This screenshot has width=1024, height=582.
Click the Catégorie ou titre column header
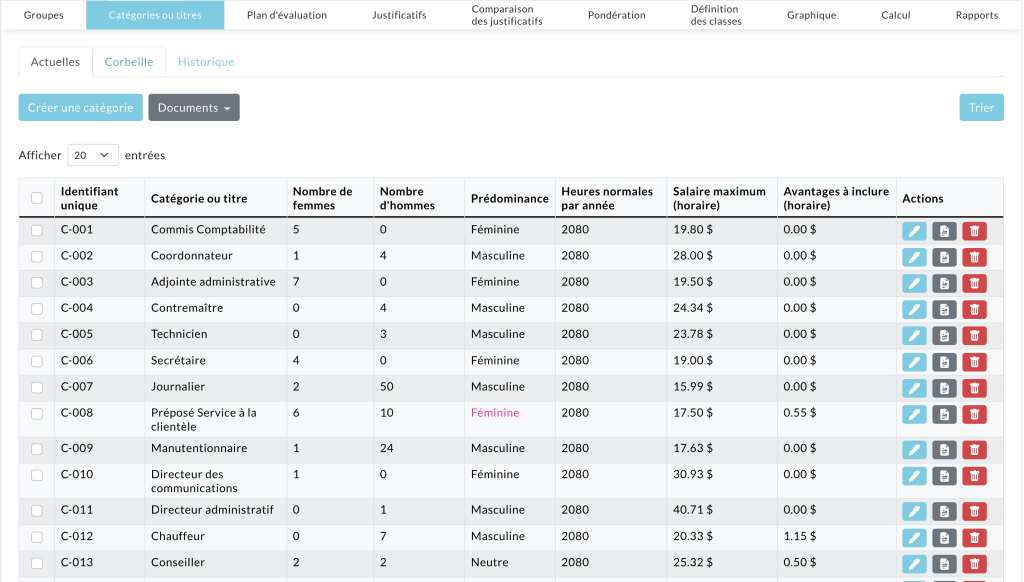pos(199,199)
